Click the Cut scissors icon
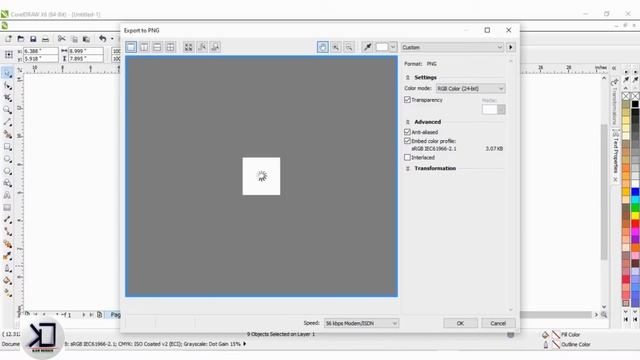 pos(62,39)
